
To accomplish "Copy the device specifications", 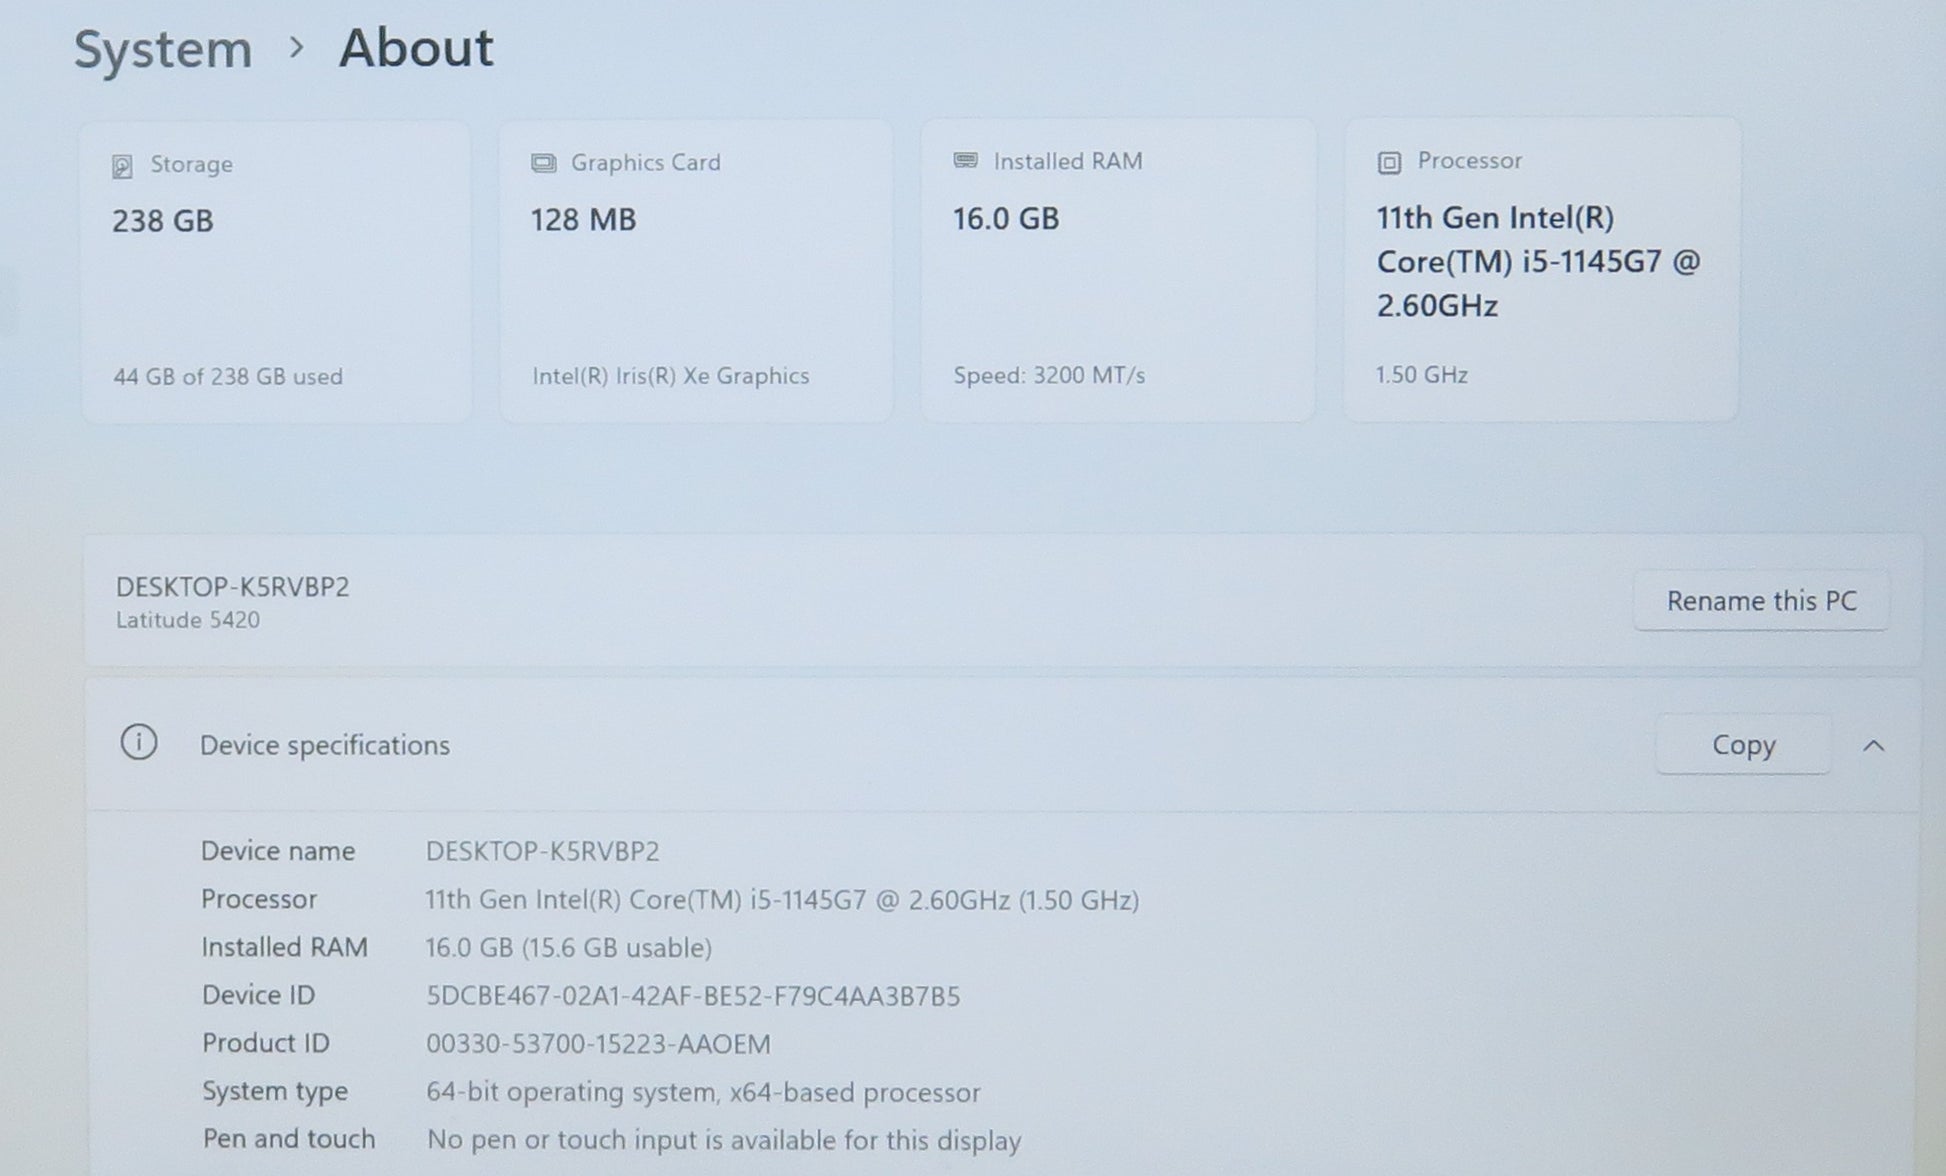I will tap(1742, 745).
